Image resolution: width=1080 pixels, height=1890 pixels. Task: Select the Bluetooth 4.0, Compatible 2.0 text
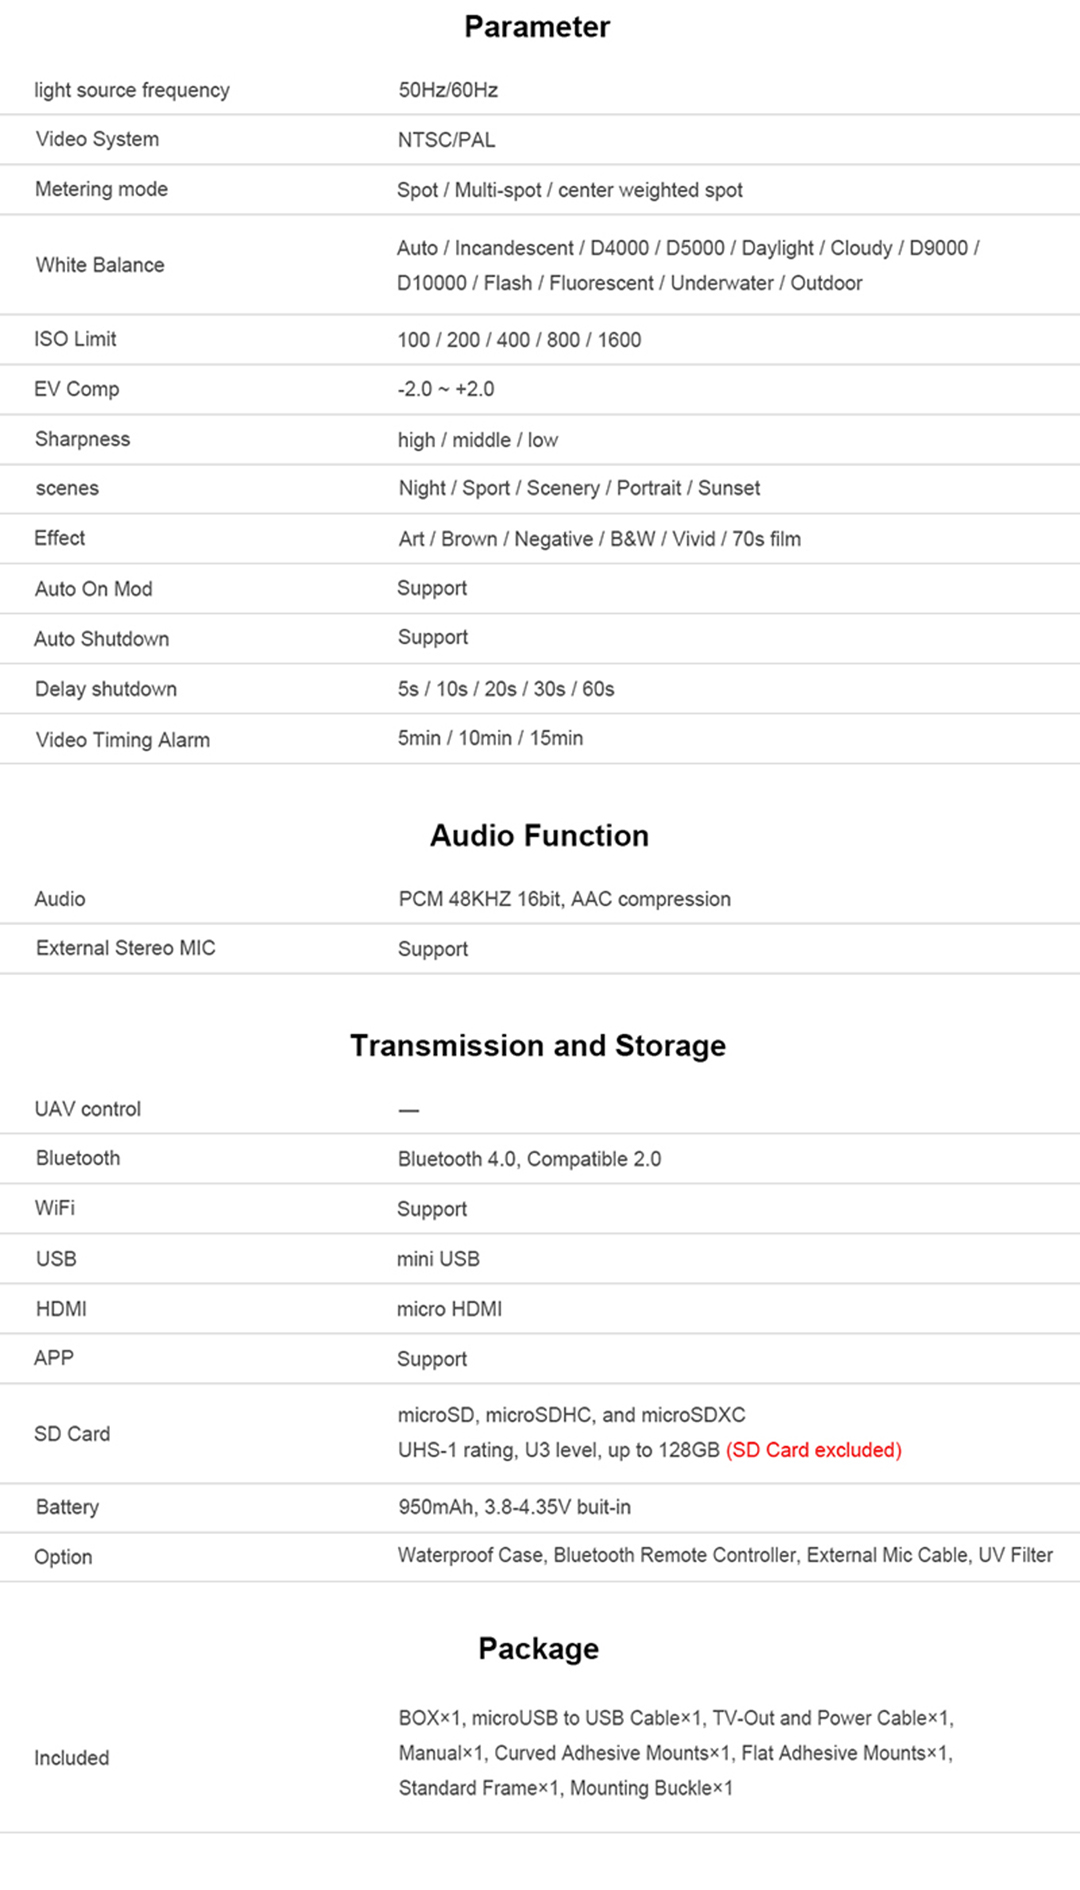(530, 1159)
